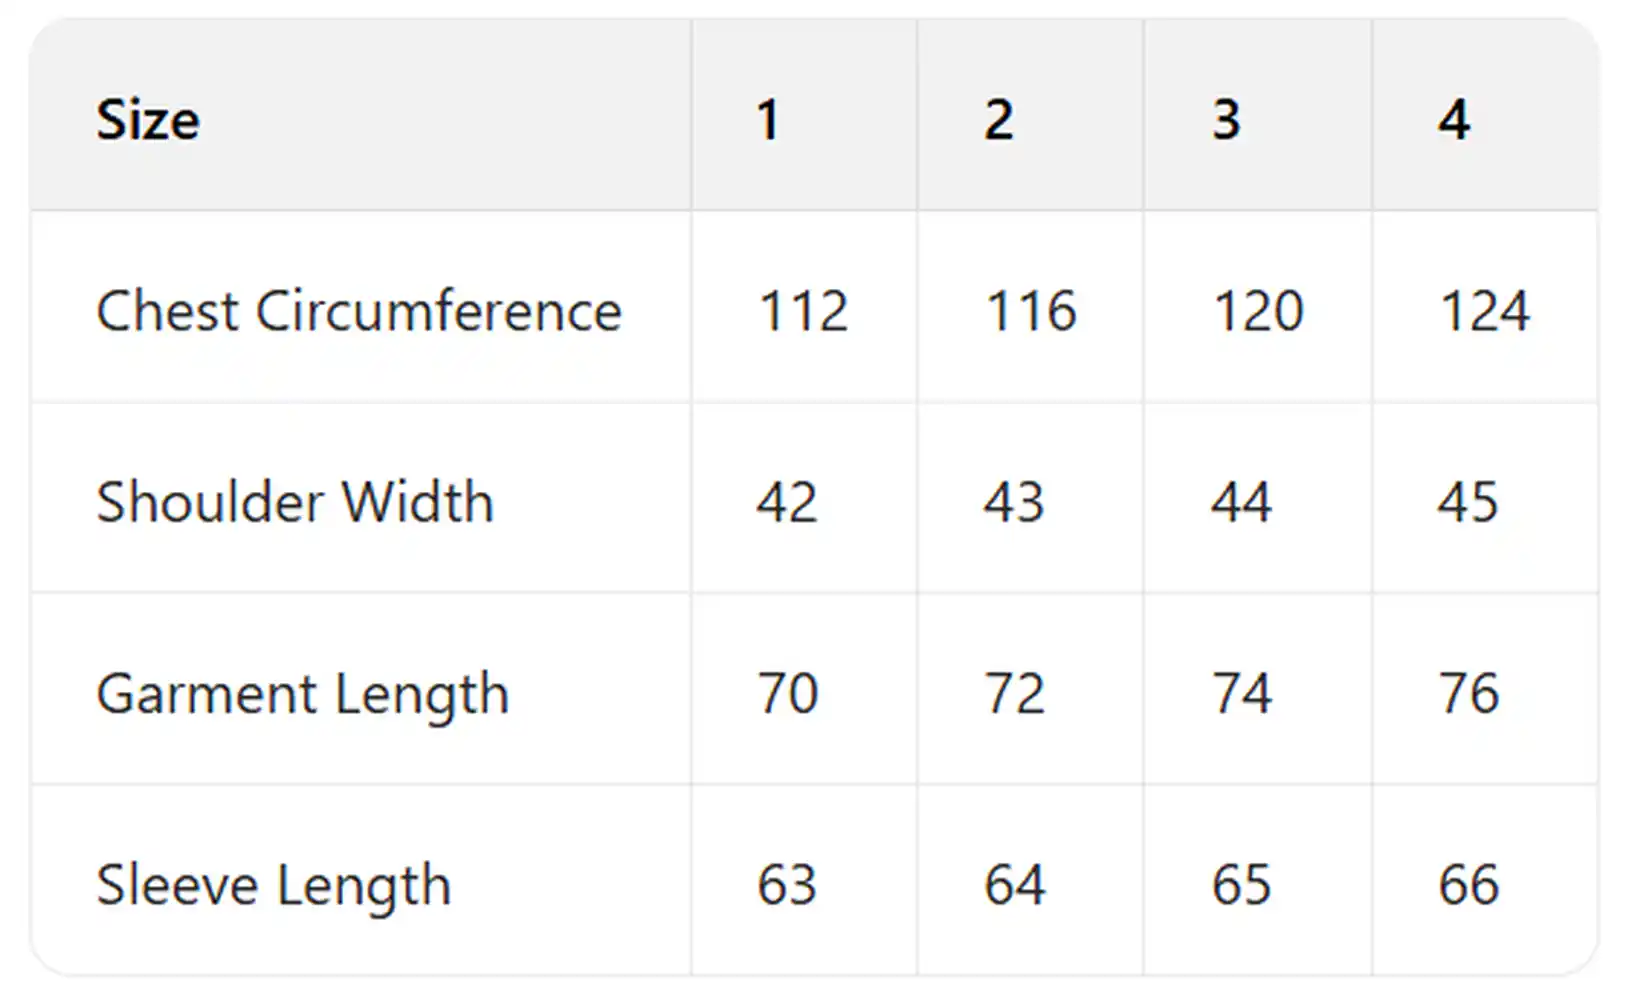Click the Chest Circumference row label
Viewport: 1626px width, 1000px height.
(x=358, y=310)
